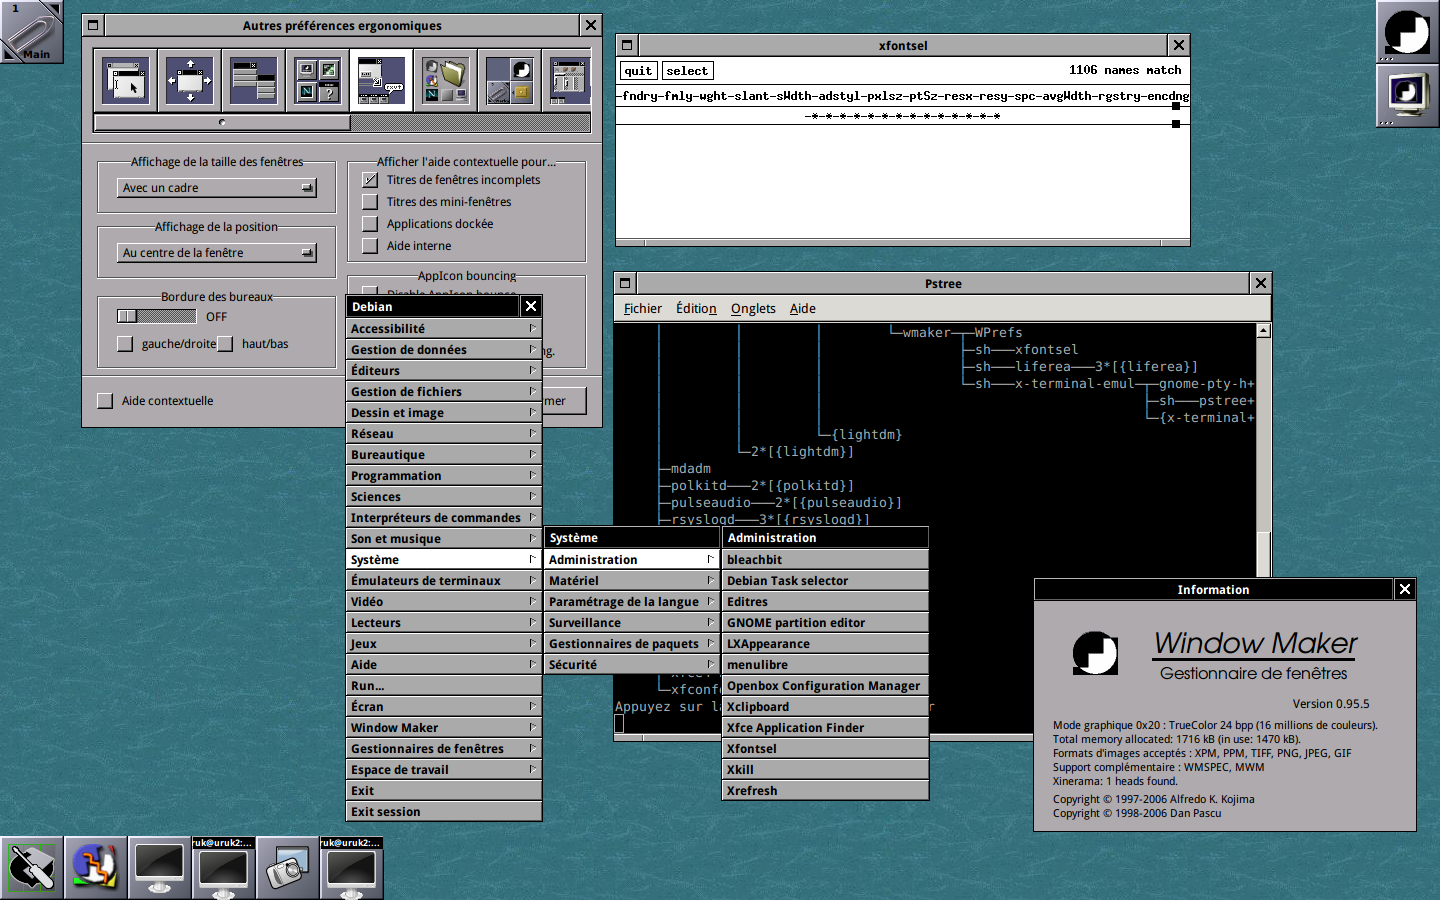
Task: Click the colorful puzzle-shaped application icon
Action: pyautogui.click(x=96, y=868)
